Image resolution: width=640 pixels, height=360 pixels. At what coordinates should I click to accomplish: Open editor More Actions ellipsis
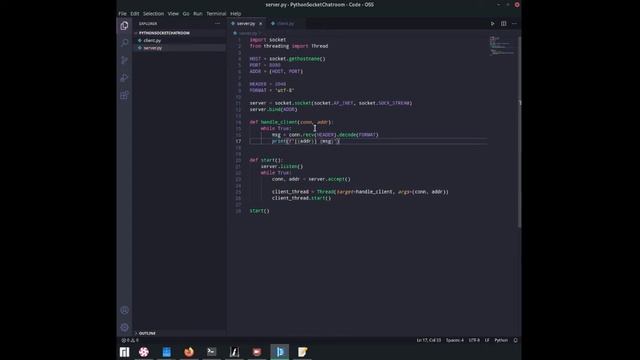pos(514,24)
